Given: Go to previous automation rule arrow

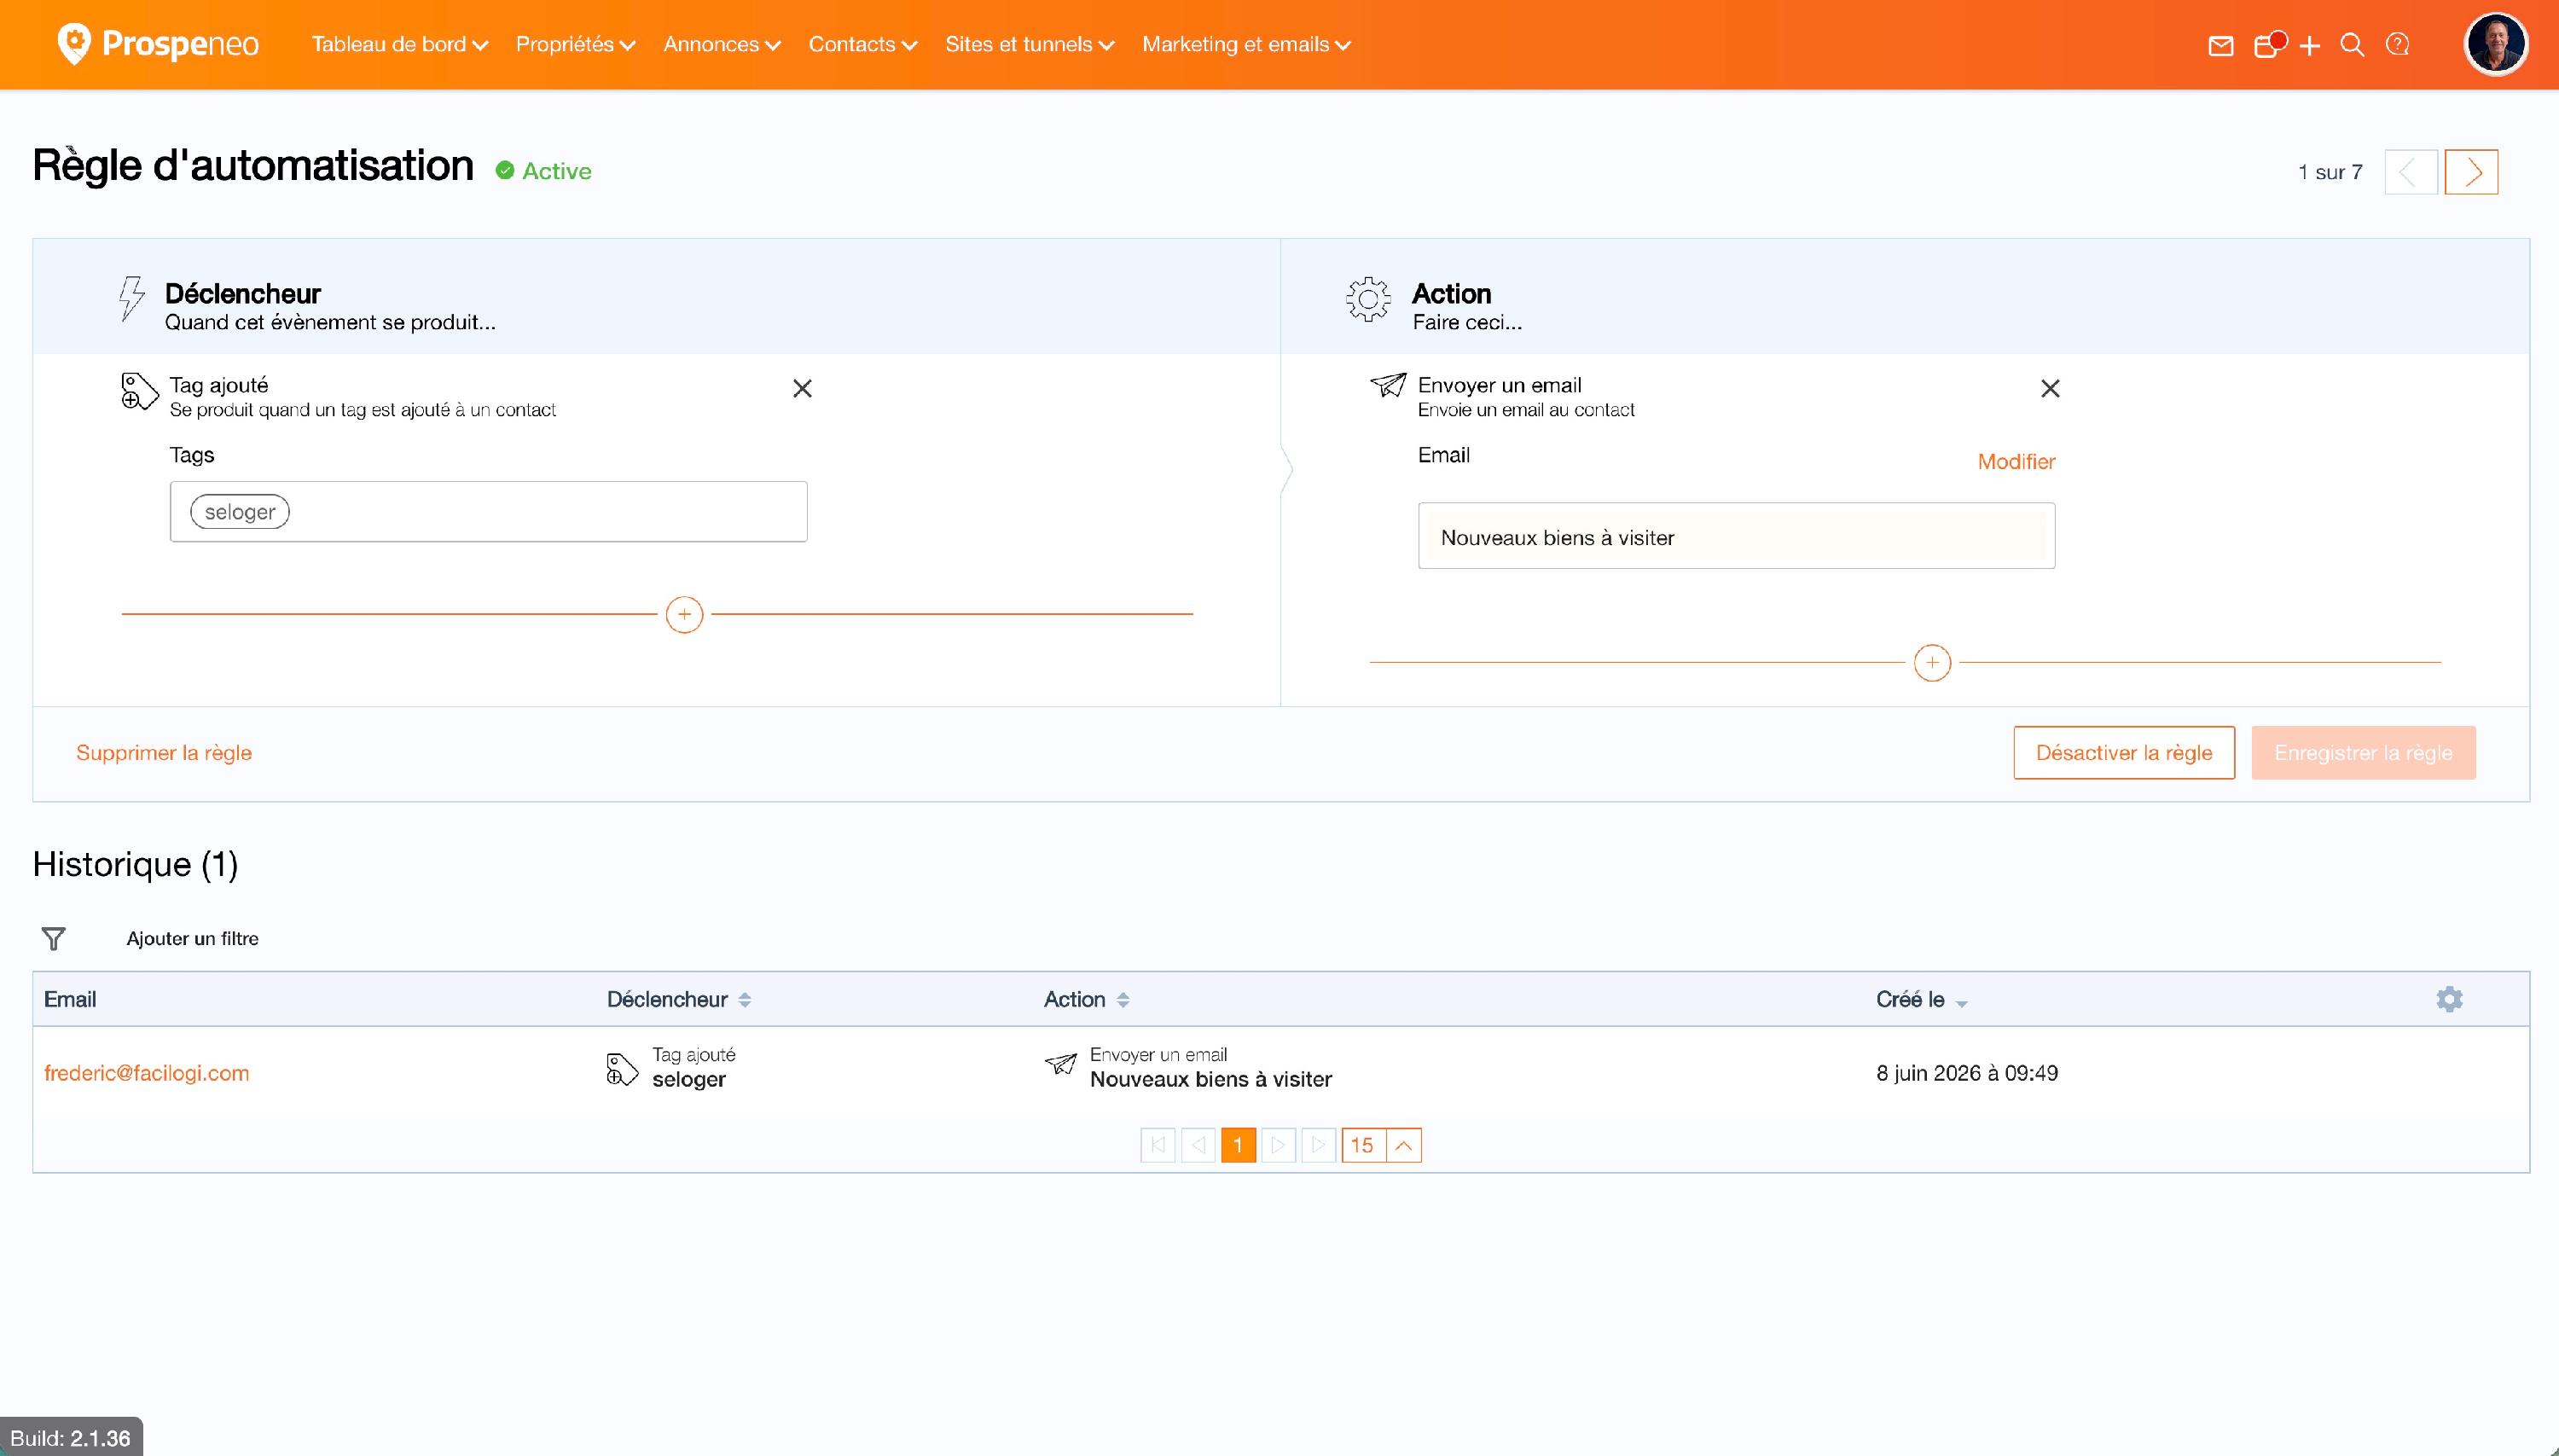Looking at the screenshot, I should [x=2410, y=172].
